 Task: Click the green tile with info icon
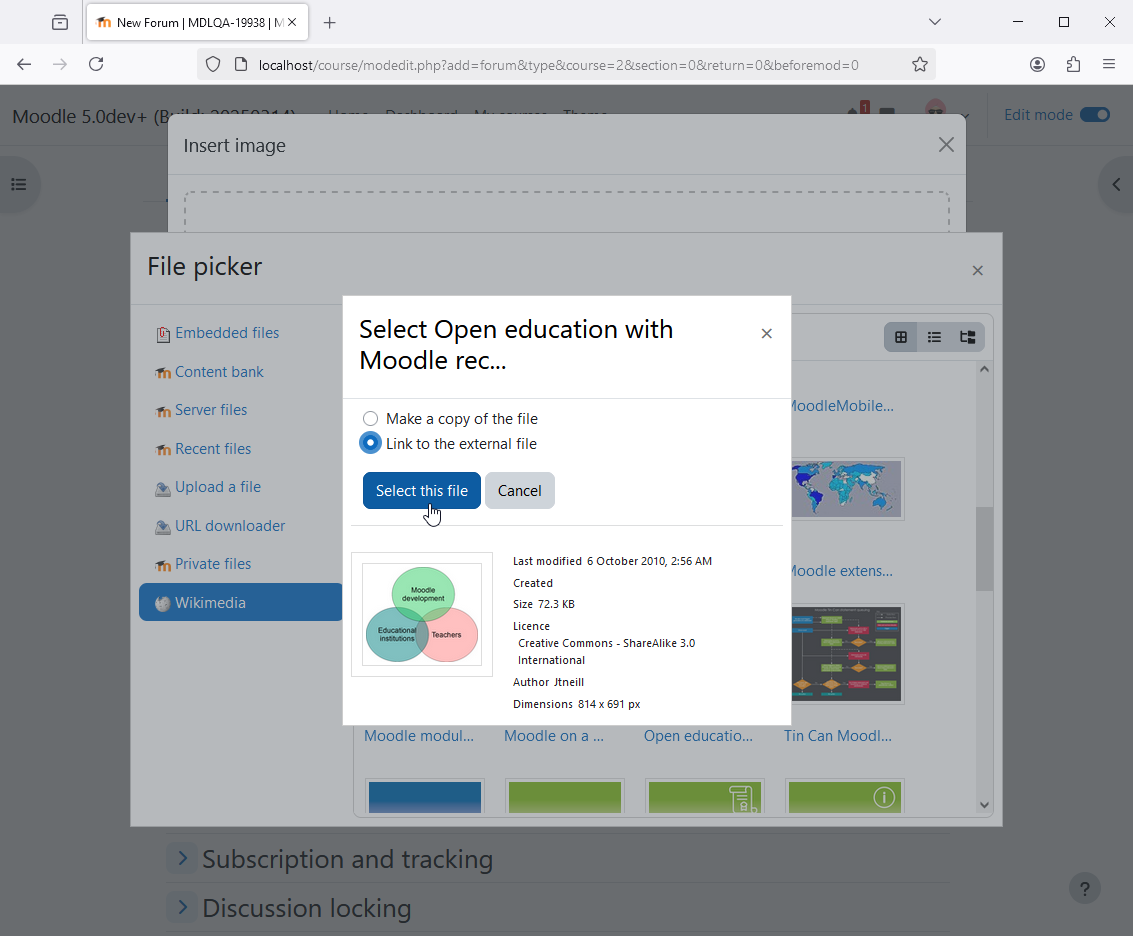845,797
